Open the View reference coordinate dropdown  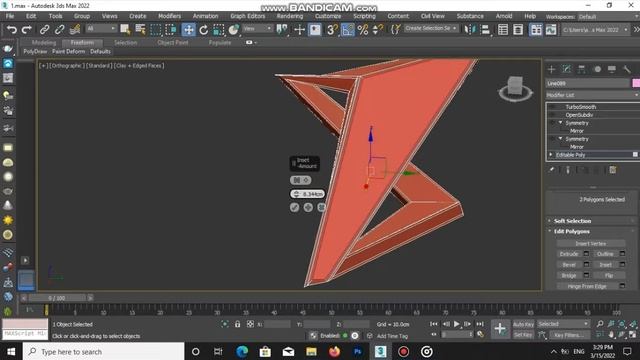258,29
